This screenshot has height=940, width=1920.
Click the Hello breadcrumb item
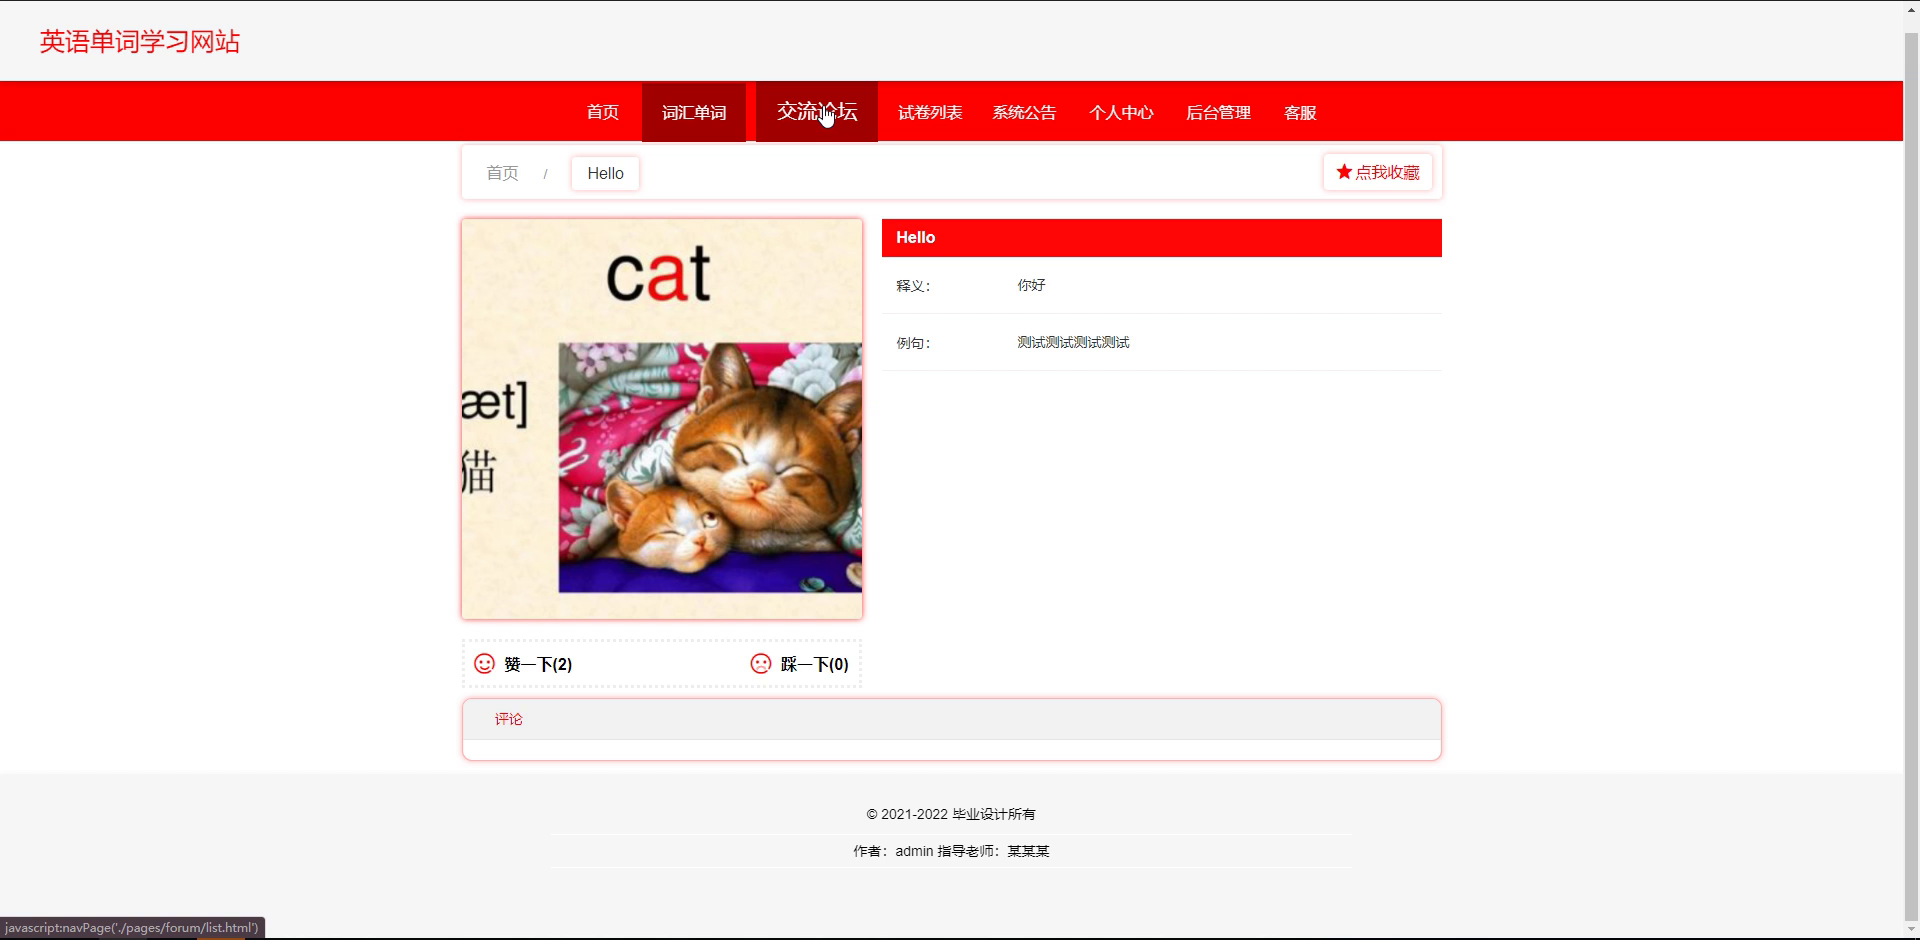[x=605, y=173]
